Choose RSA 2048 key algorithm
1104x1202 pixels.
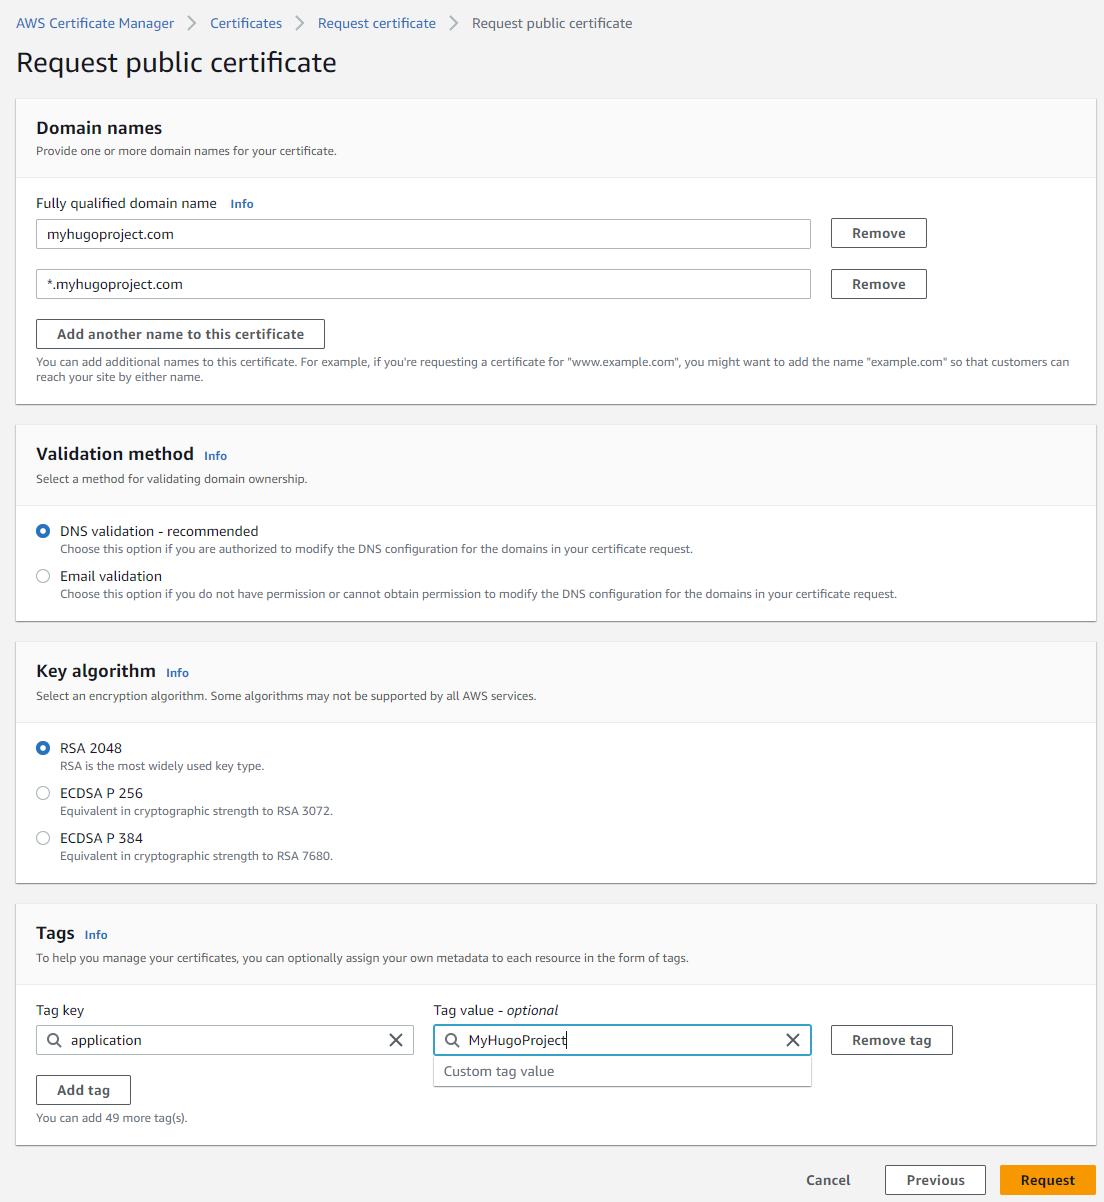pos(43,748)
